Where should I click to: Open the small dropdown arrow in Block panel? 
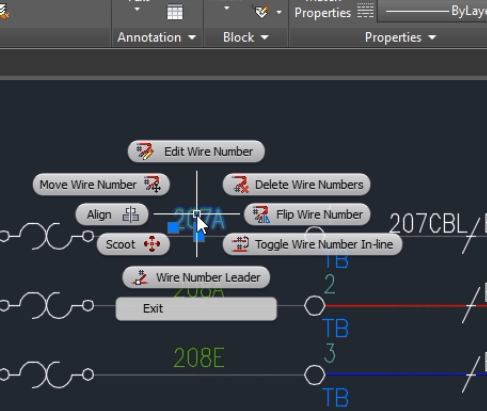pyautogui.click(x=226, y=8)
